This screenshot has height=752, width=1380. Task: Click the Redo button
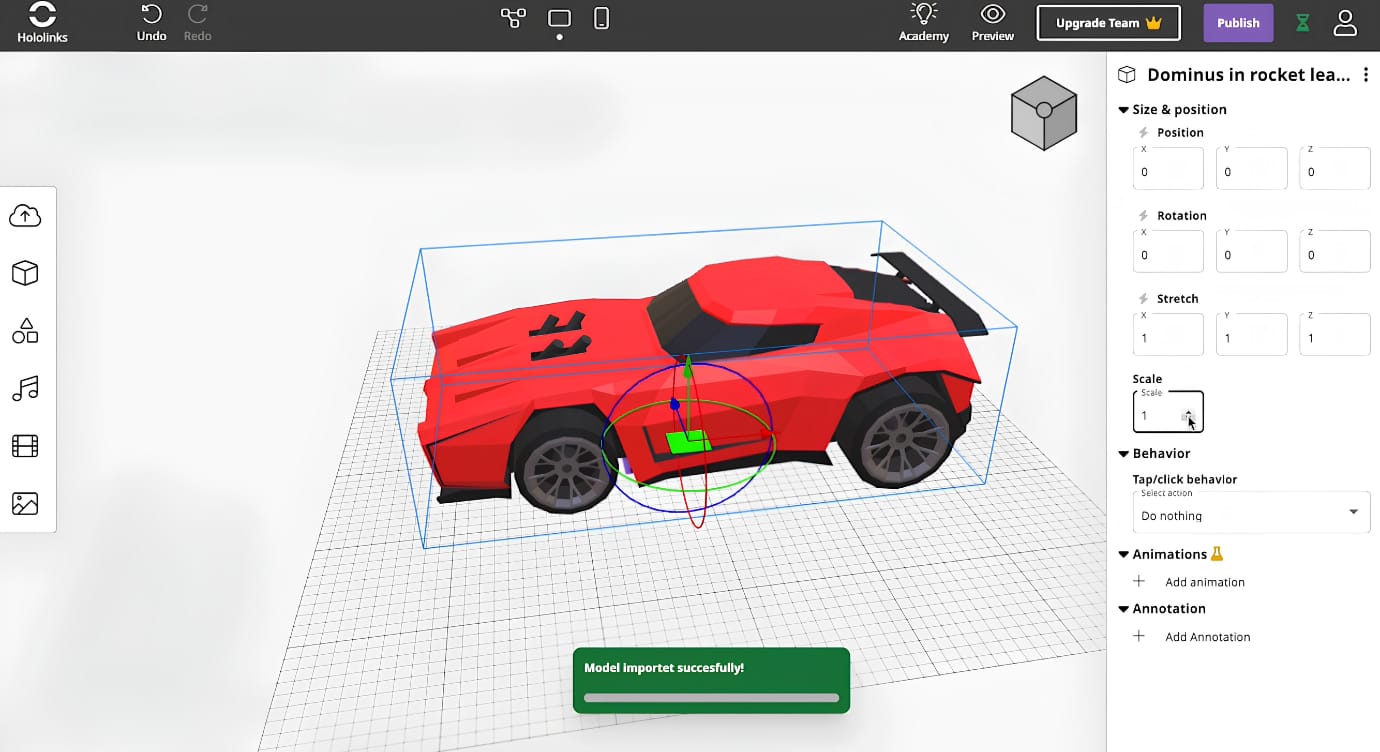pos(197,24)
